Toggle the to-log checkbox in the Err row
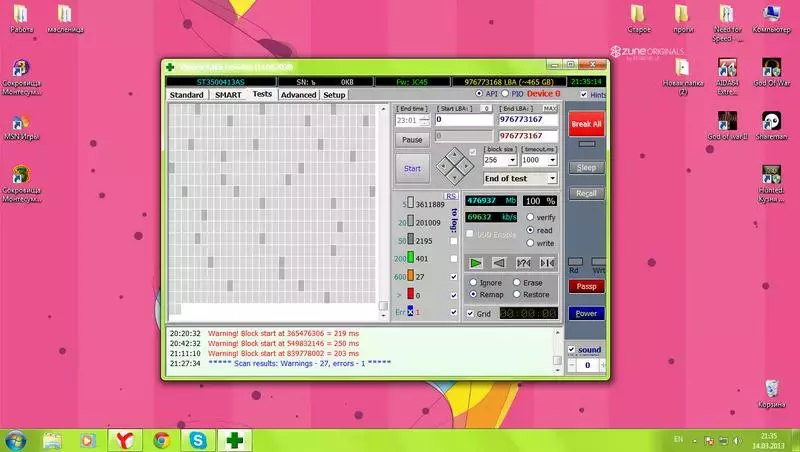 pos(454,312)
